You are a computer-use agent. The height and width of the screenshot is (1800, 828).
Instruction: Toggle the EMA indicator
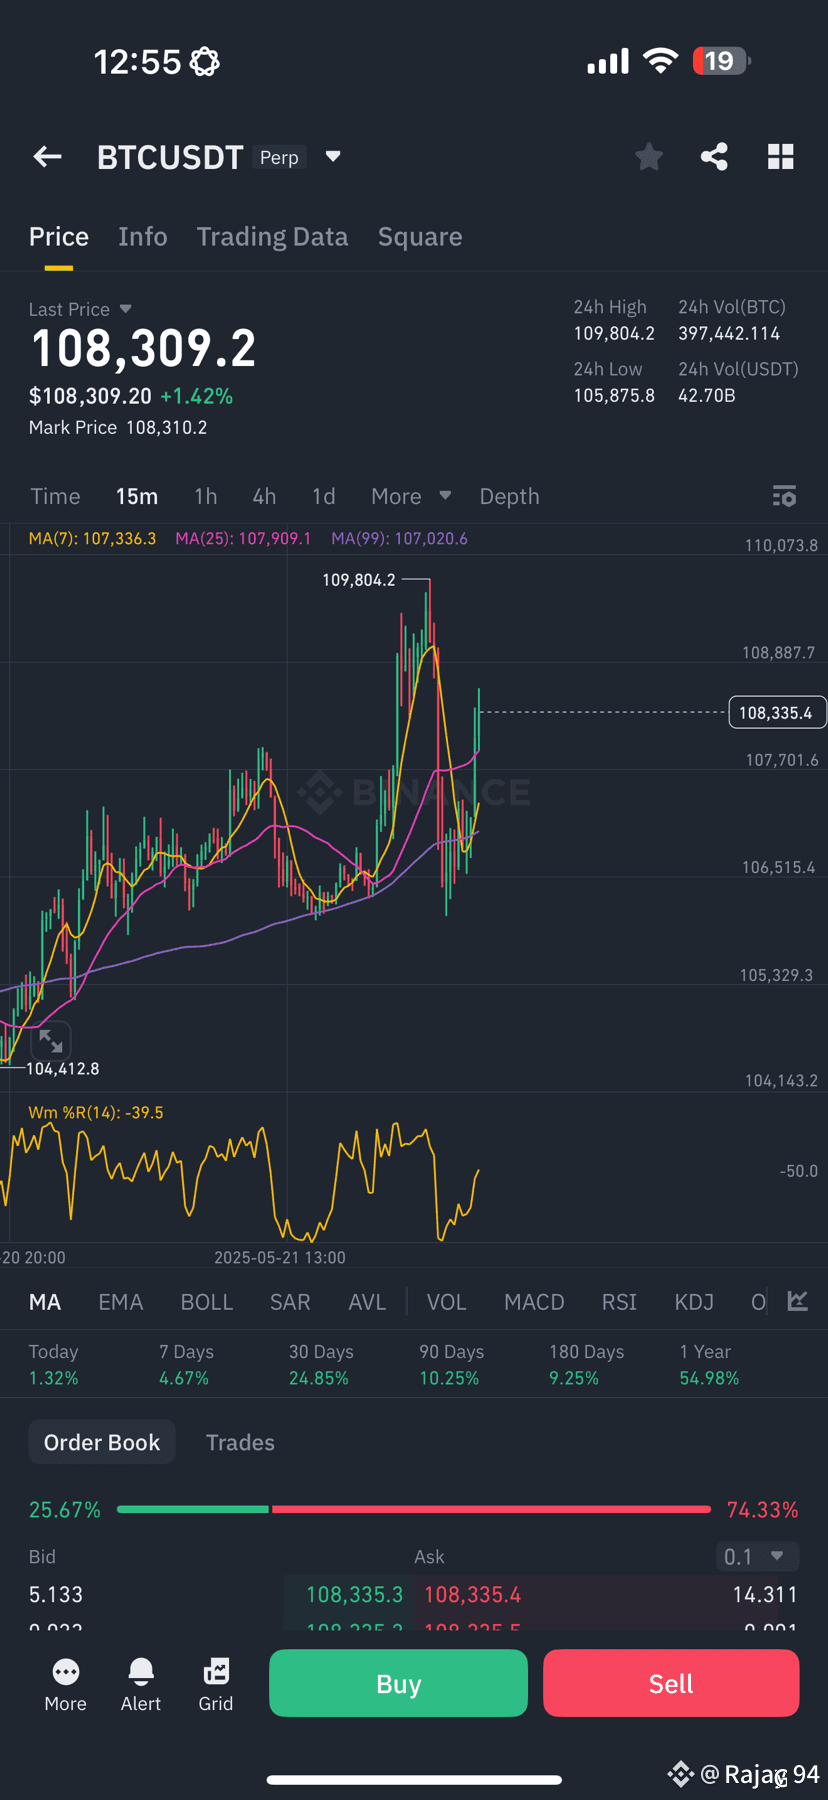pos(121,1302)
